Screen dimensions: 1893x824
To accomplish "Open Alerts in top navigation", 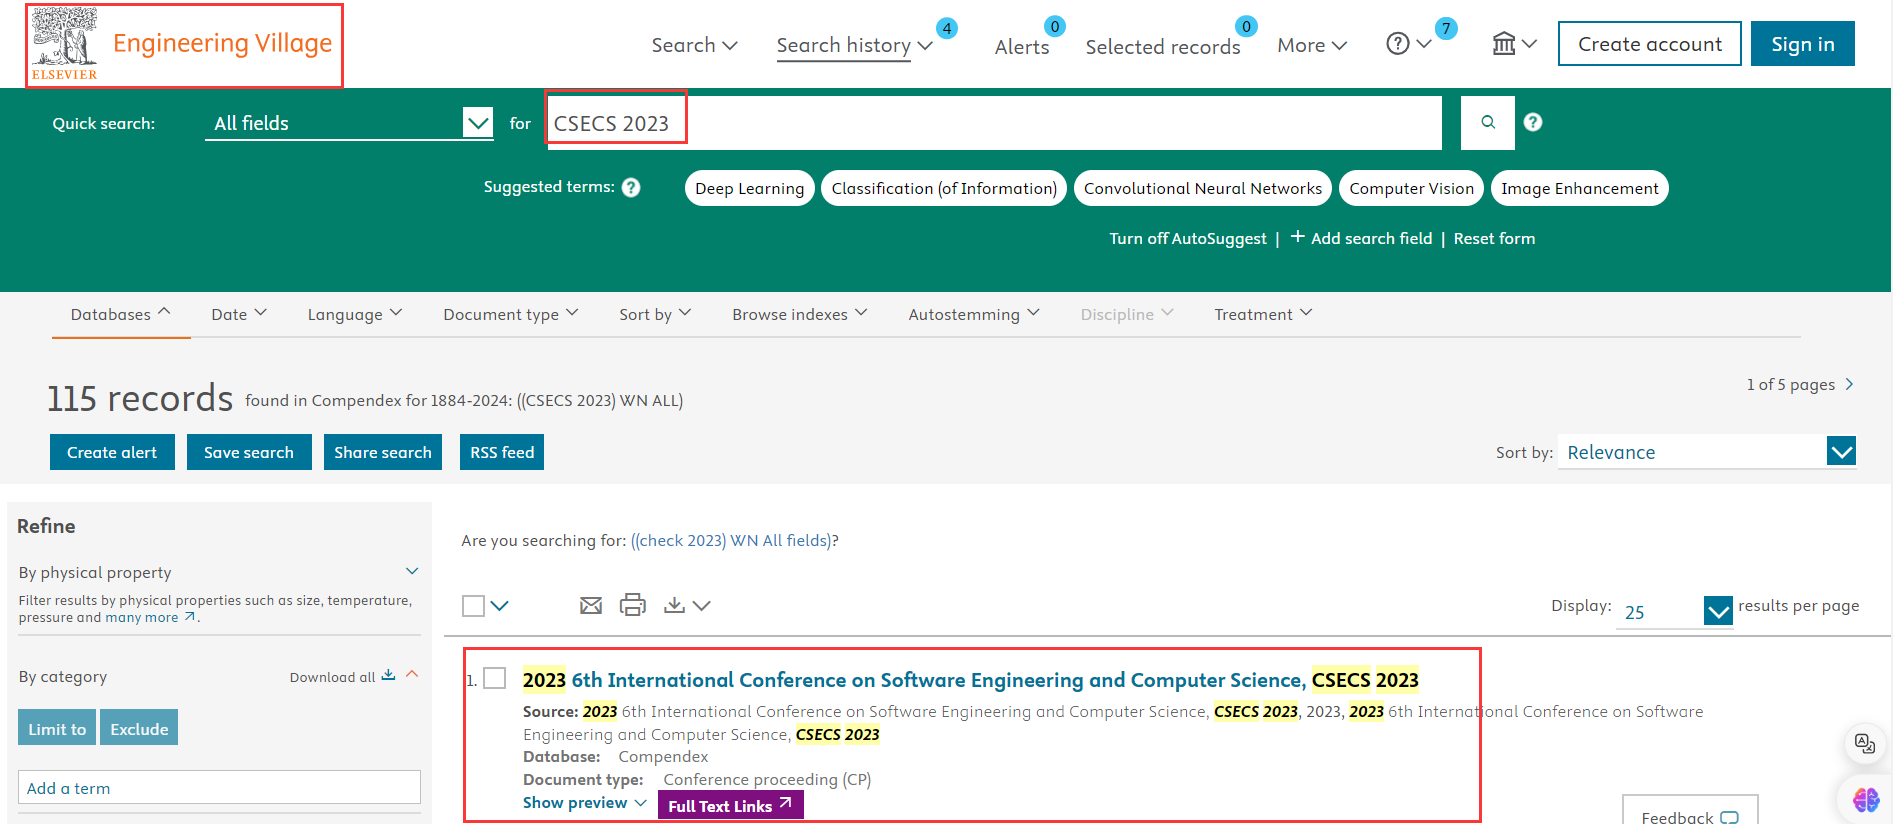I will click(1022, 46).
